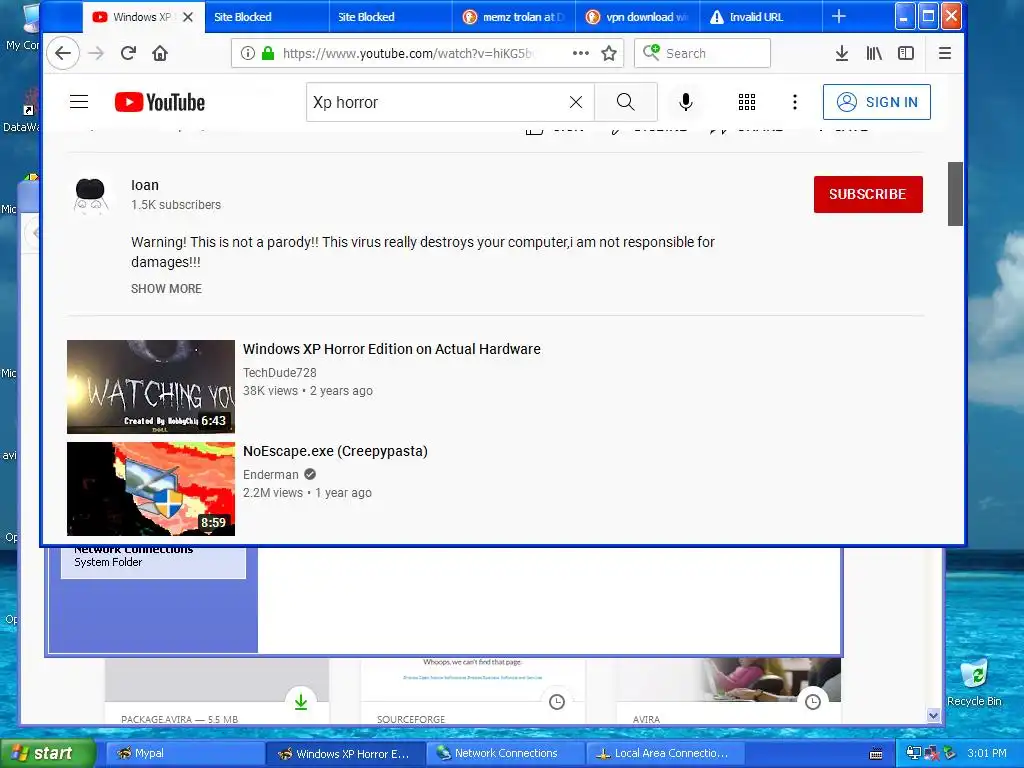The width and height of the screenshot is (1024, 768).
Task: Click the 1.5K subscribers text
Action: click(176, 205)
